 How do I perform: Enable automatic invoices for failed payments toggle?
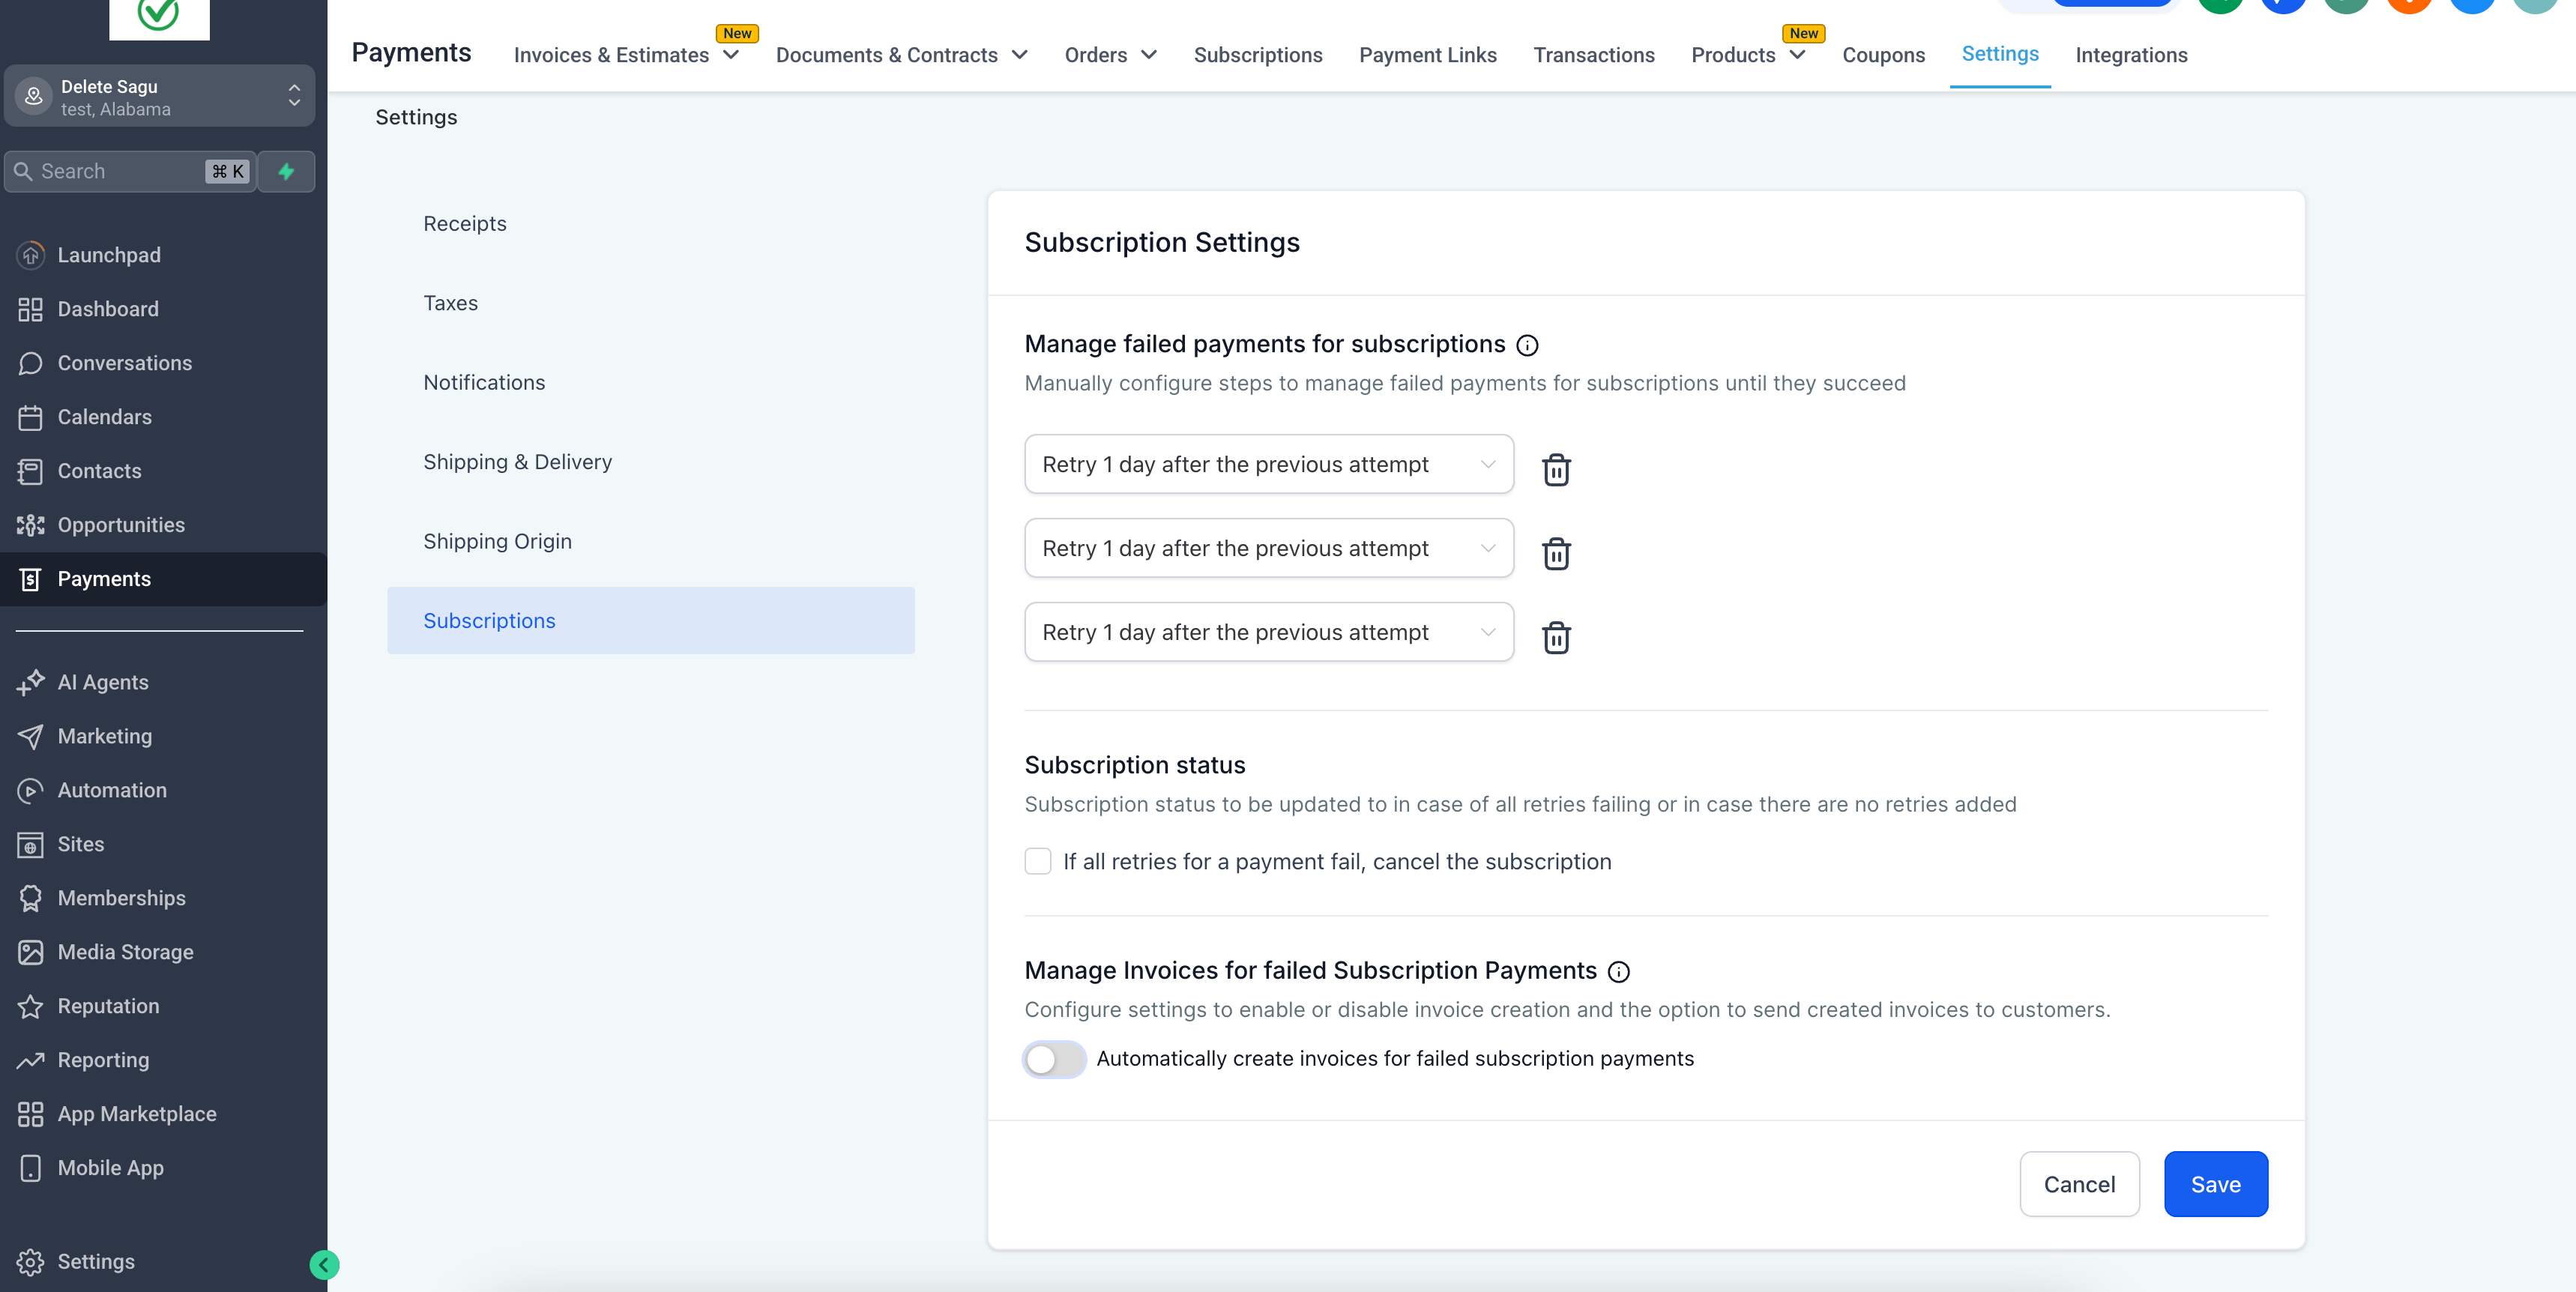pos(1054,1059)
